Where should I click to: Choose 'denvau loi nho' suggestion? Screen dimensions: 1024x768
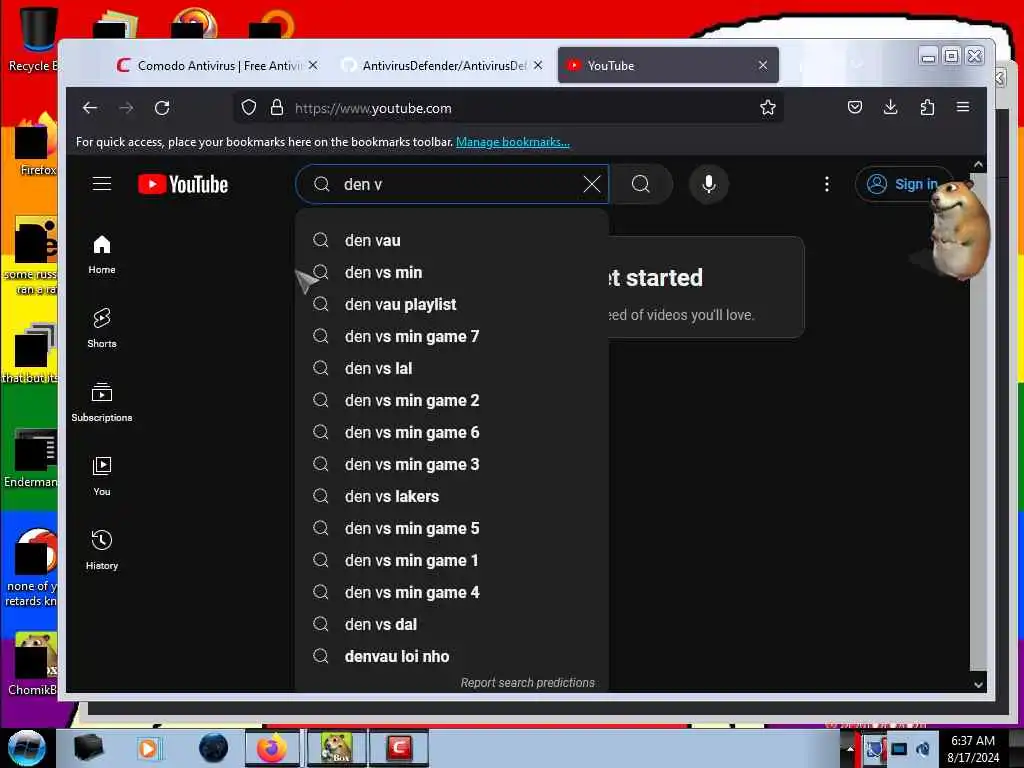[x=452, y=656]
